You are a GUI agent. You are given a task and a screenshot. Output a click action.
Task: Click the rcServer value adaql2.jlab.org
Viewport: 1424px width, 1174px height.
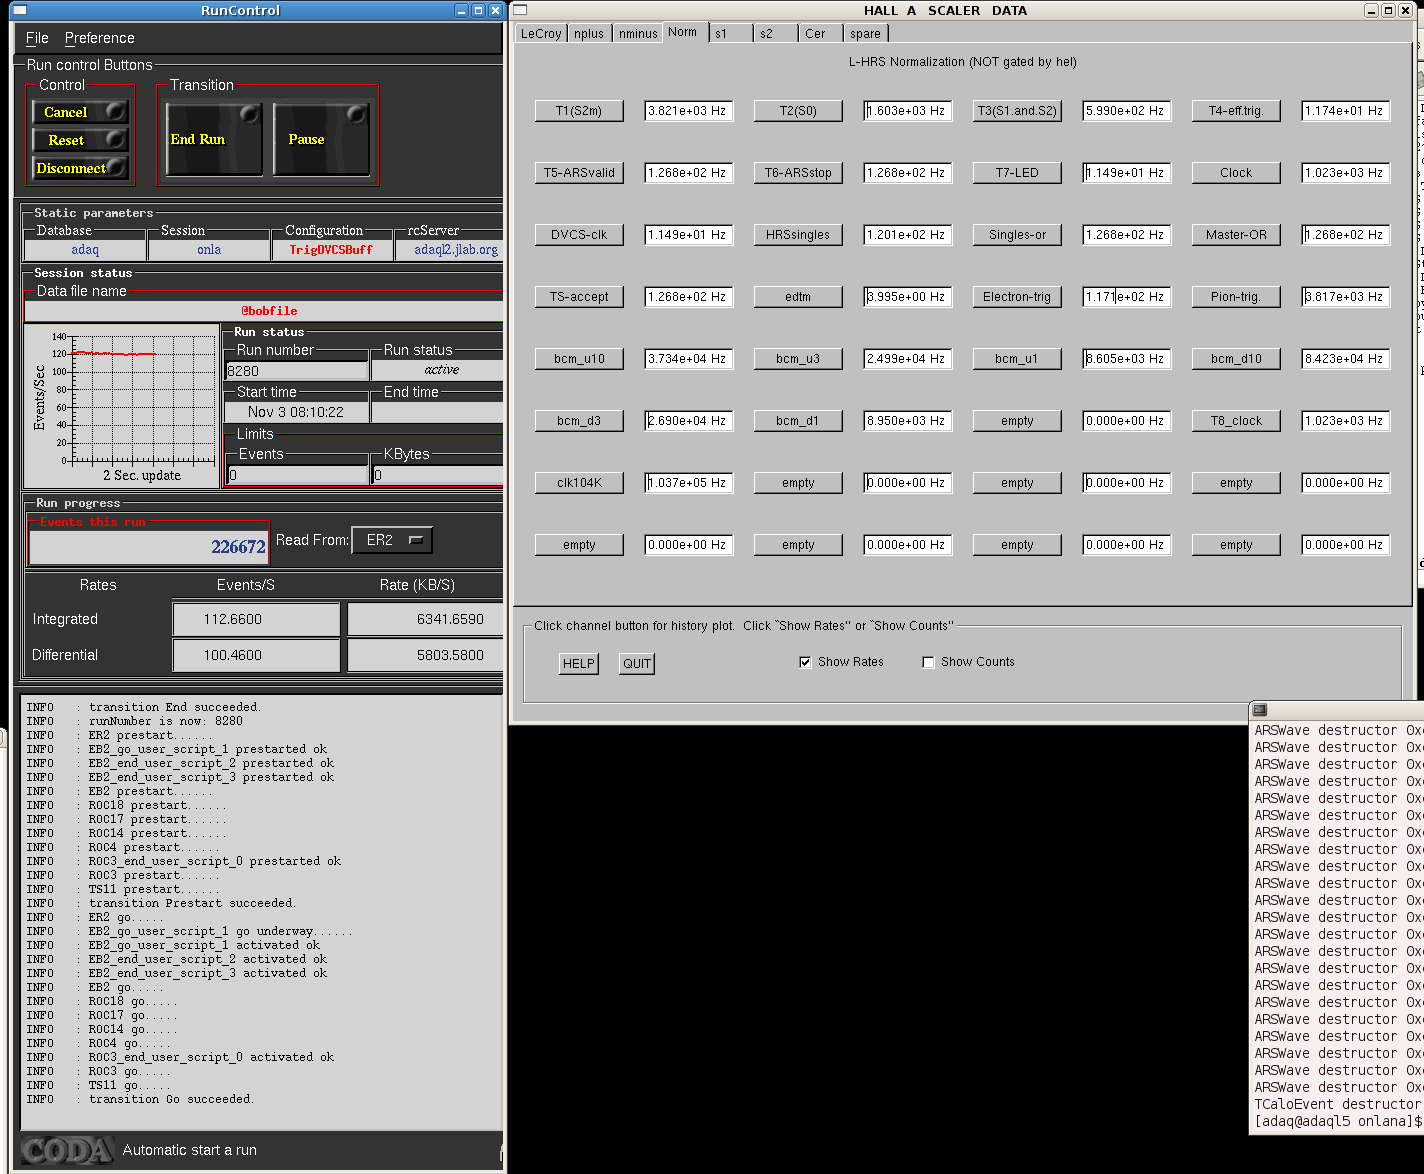click(456, 250)
